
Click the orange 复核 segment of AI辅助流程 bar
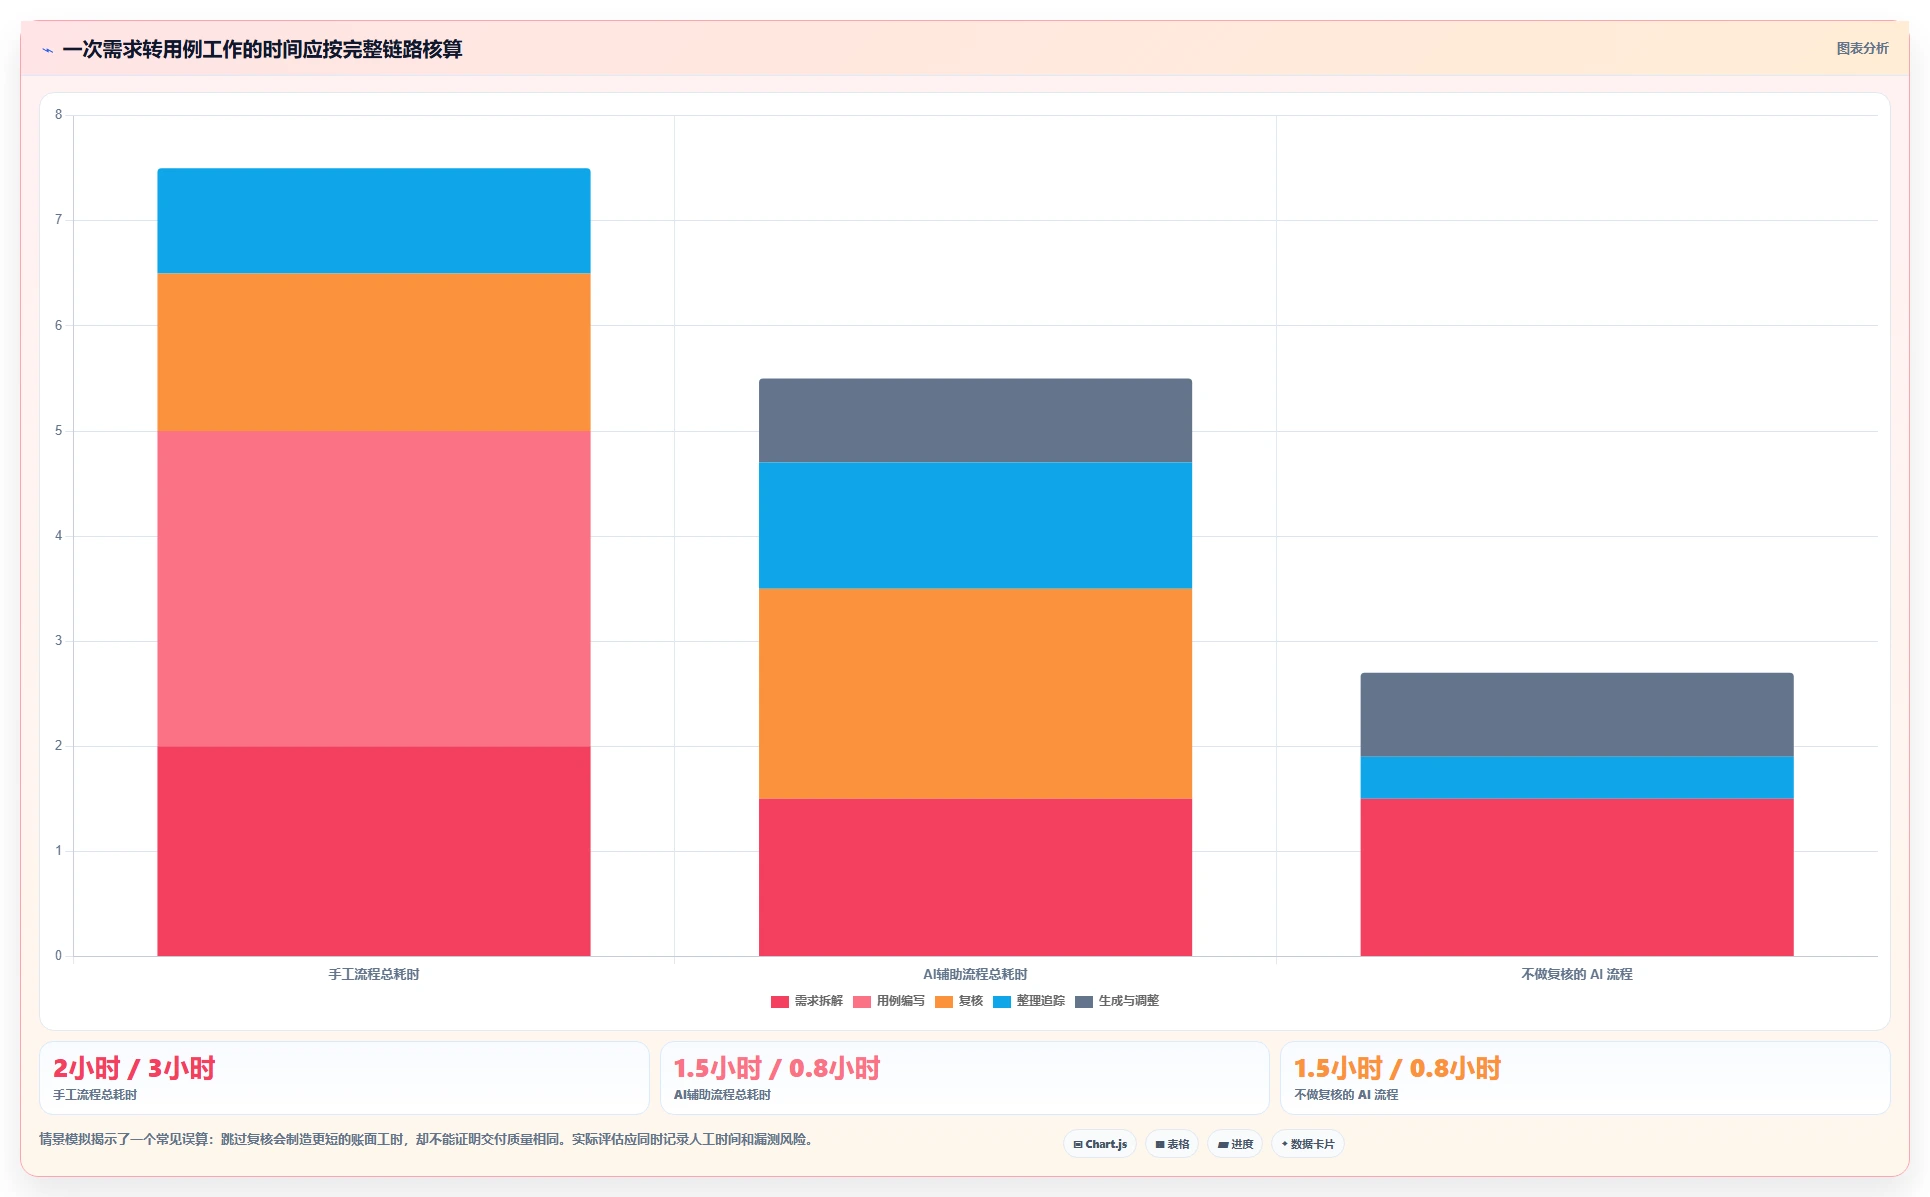[975, 693]
